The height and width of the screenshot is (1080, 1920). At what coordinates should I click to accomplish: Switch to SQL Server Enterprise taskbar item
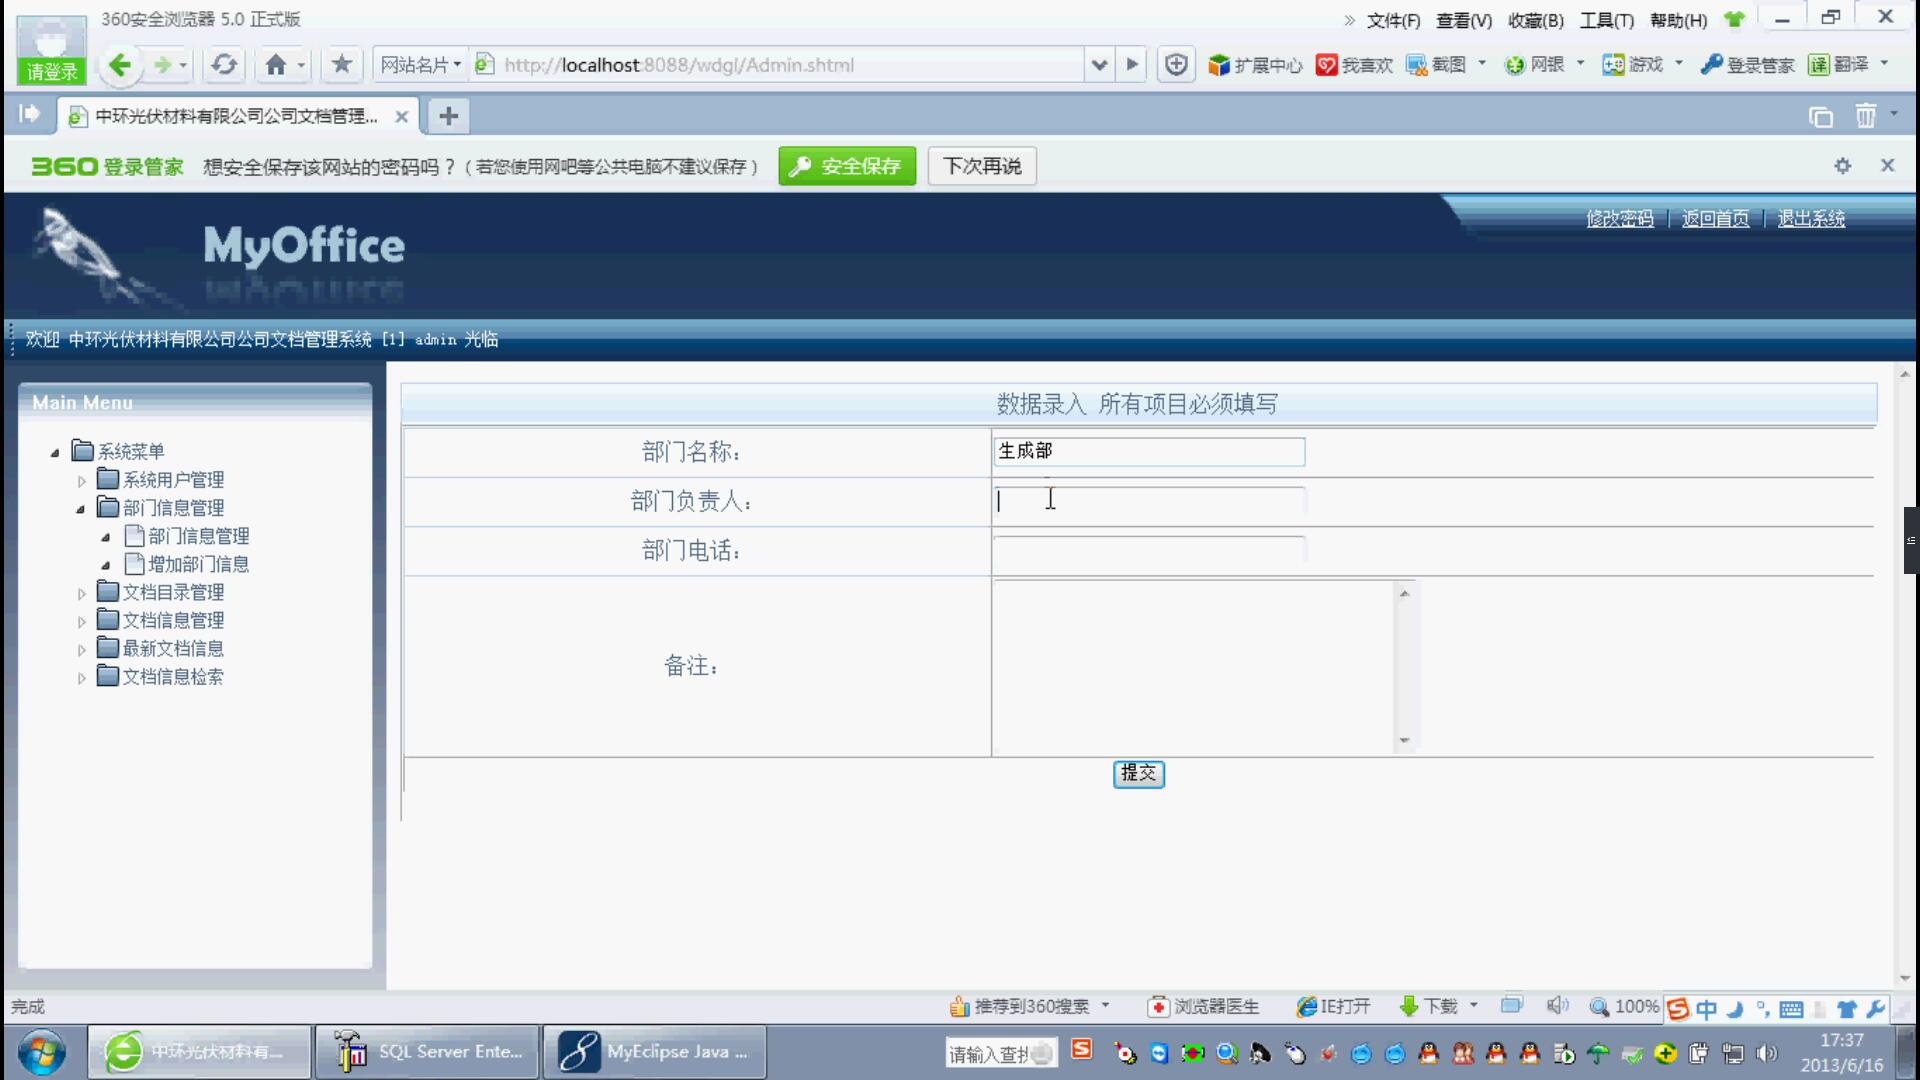[427, 1052]
